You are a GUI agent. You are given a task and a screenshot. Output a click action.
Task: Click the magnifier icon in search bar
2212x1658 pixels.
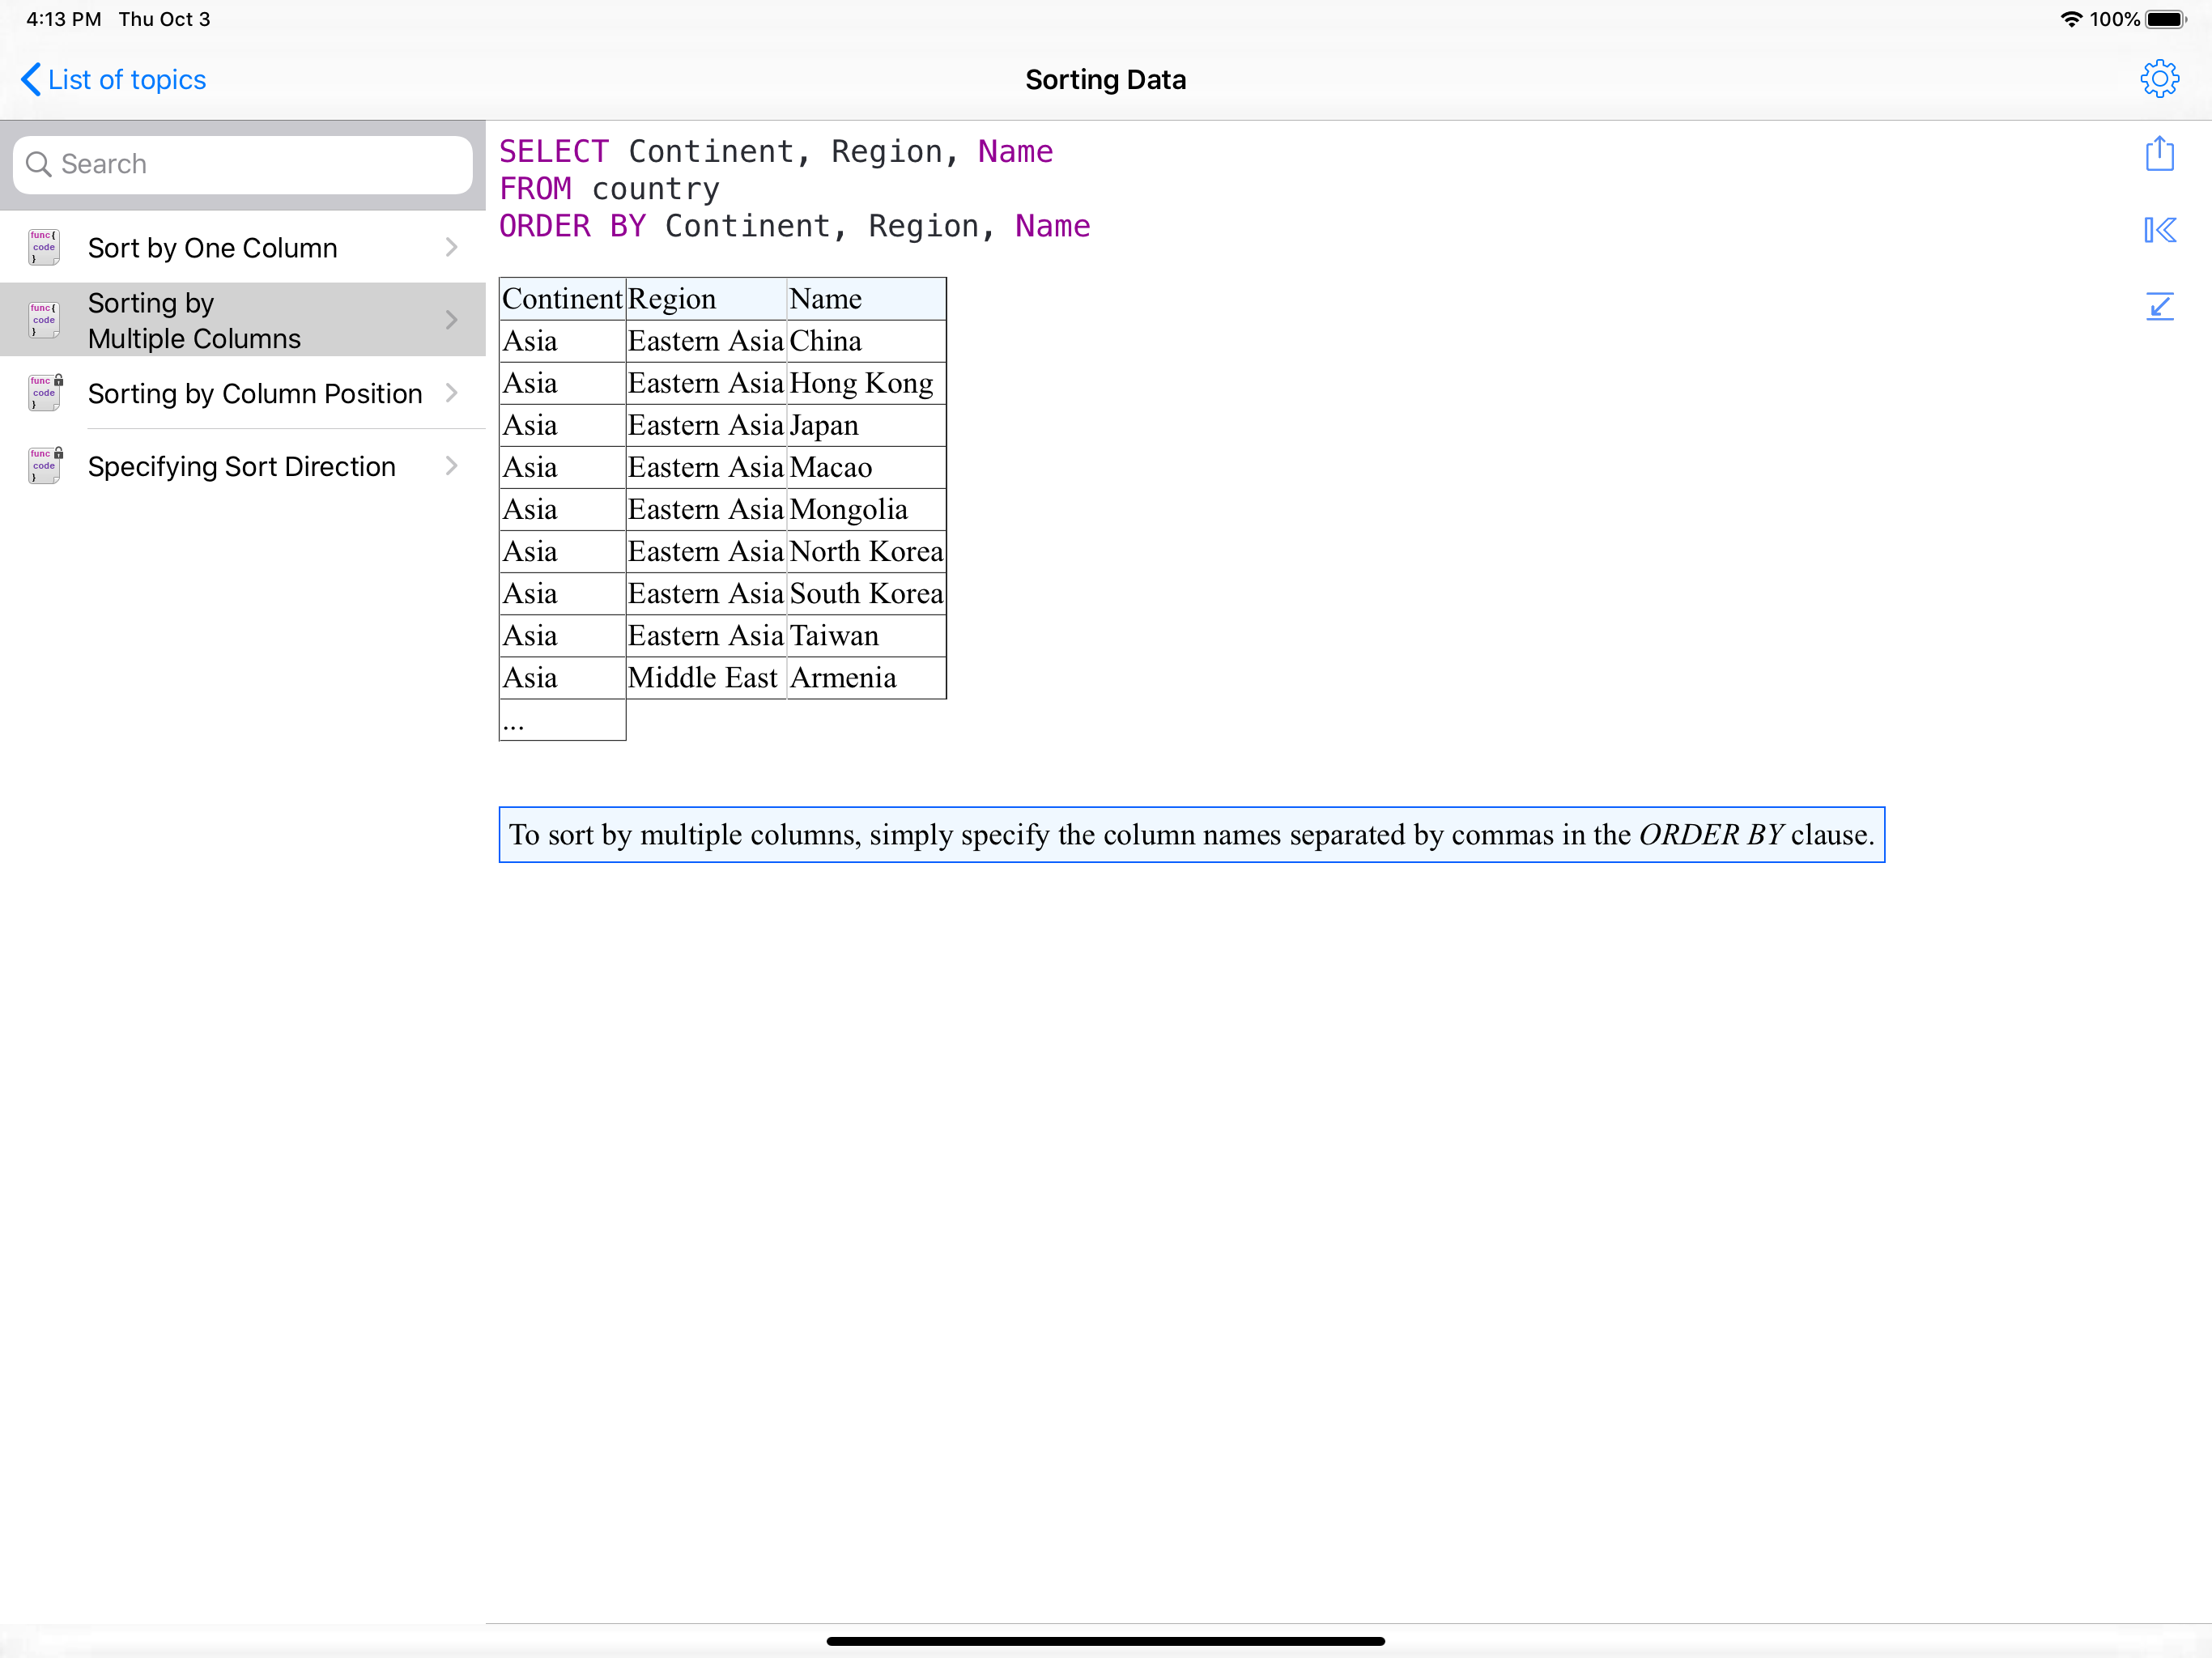coord(38,164)
